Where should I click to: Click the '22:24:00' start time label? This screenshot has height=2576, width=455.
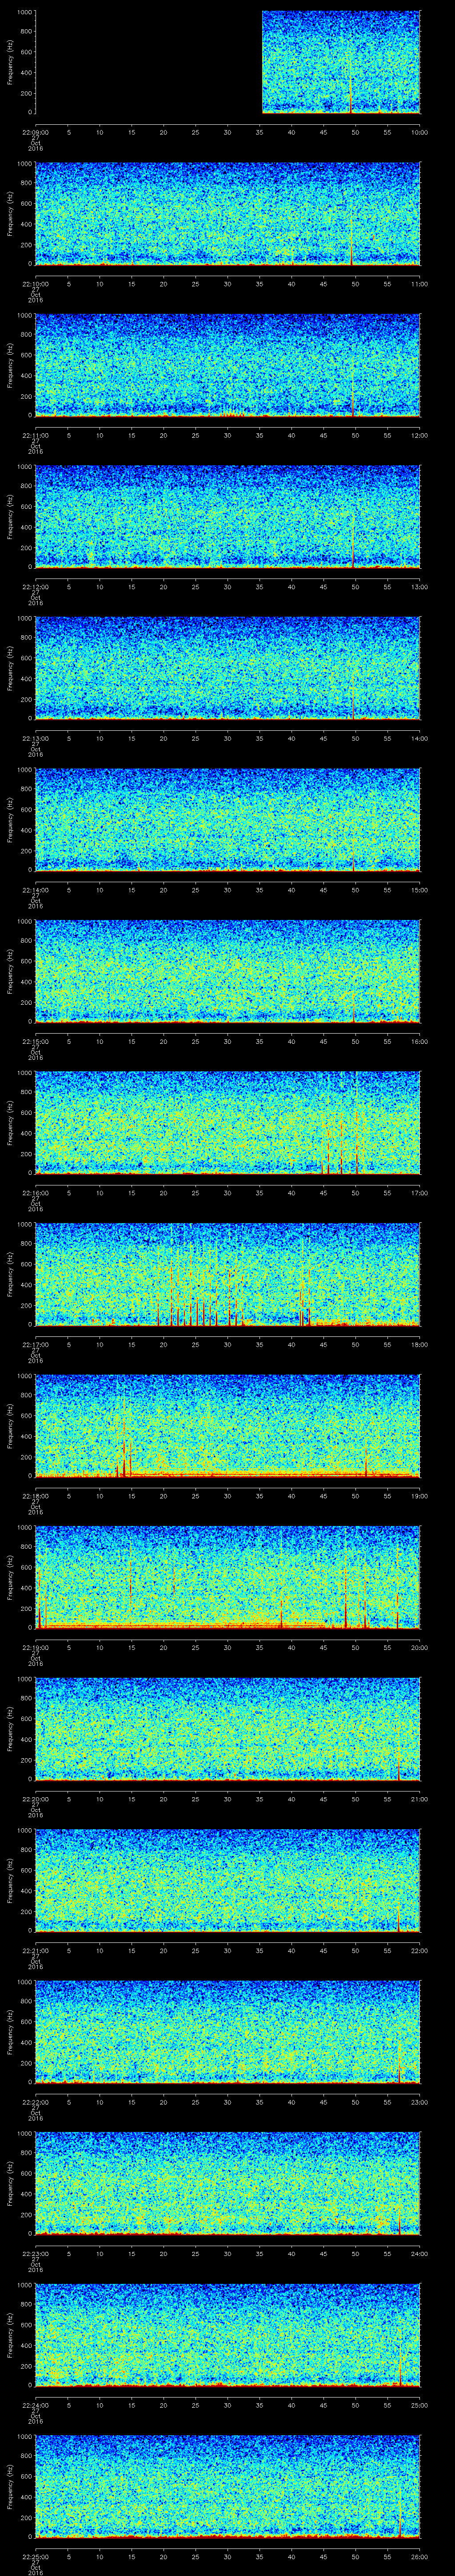click(36, 2405)
